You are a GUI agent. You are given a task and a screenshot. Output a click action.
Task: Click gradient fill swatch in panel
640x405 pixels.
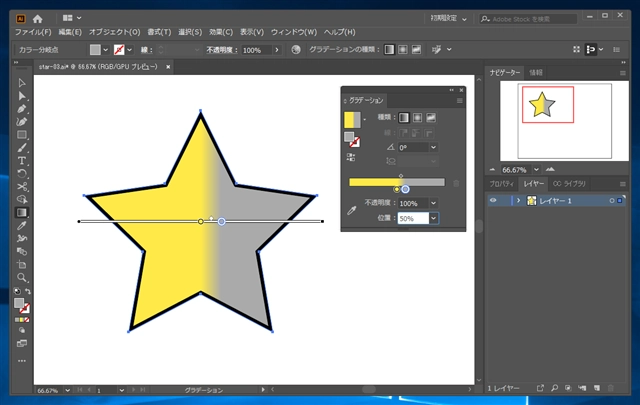[x=352, y=120]
